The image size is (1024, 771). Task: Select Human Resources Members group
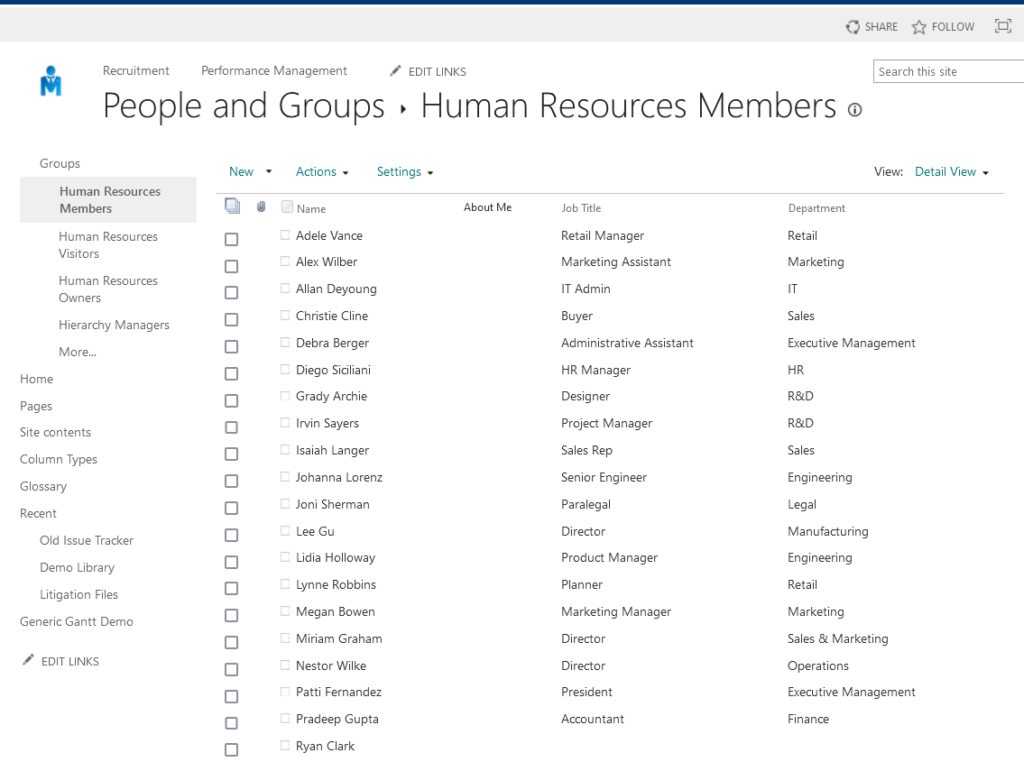[x=110, y=200]
